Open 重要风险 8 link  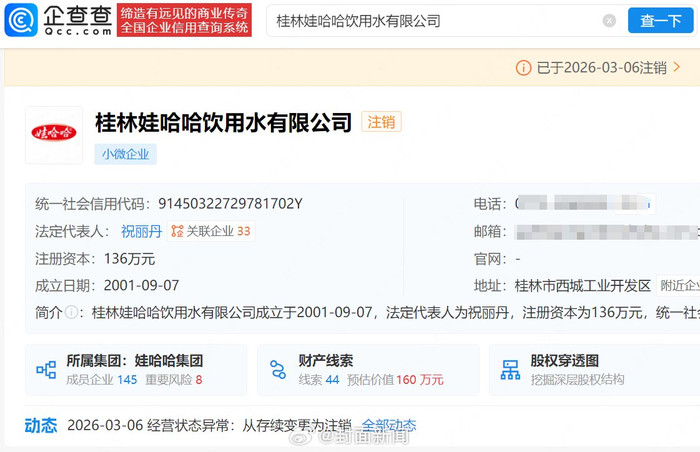tap(174, 380)
